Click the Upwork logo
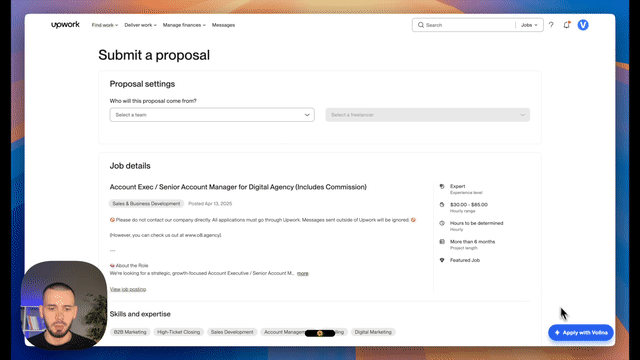The image size is (640, 360). [x=65, y=25]
